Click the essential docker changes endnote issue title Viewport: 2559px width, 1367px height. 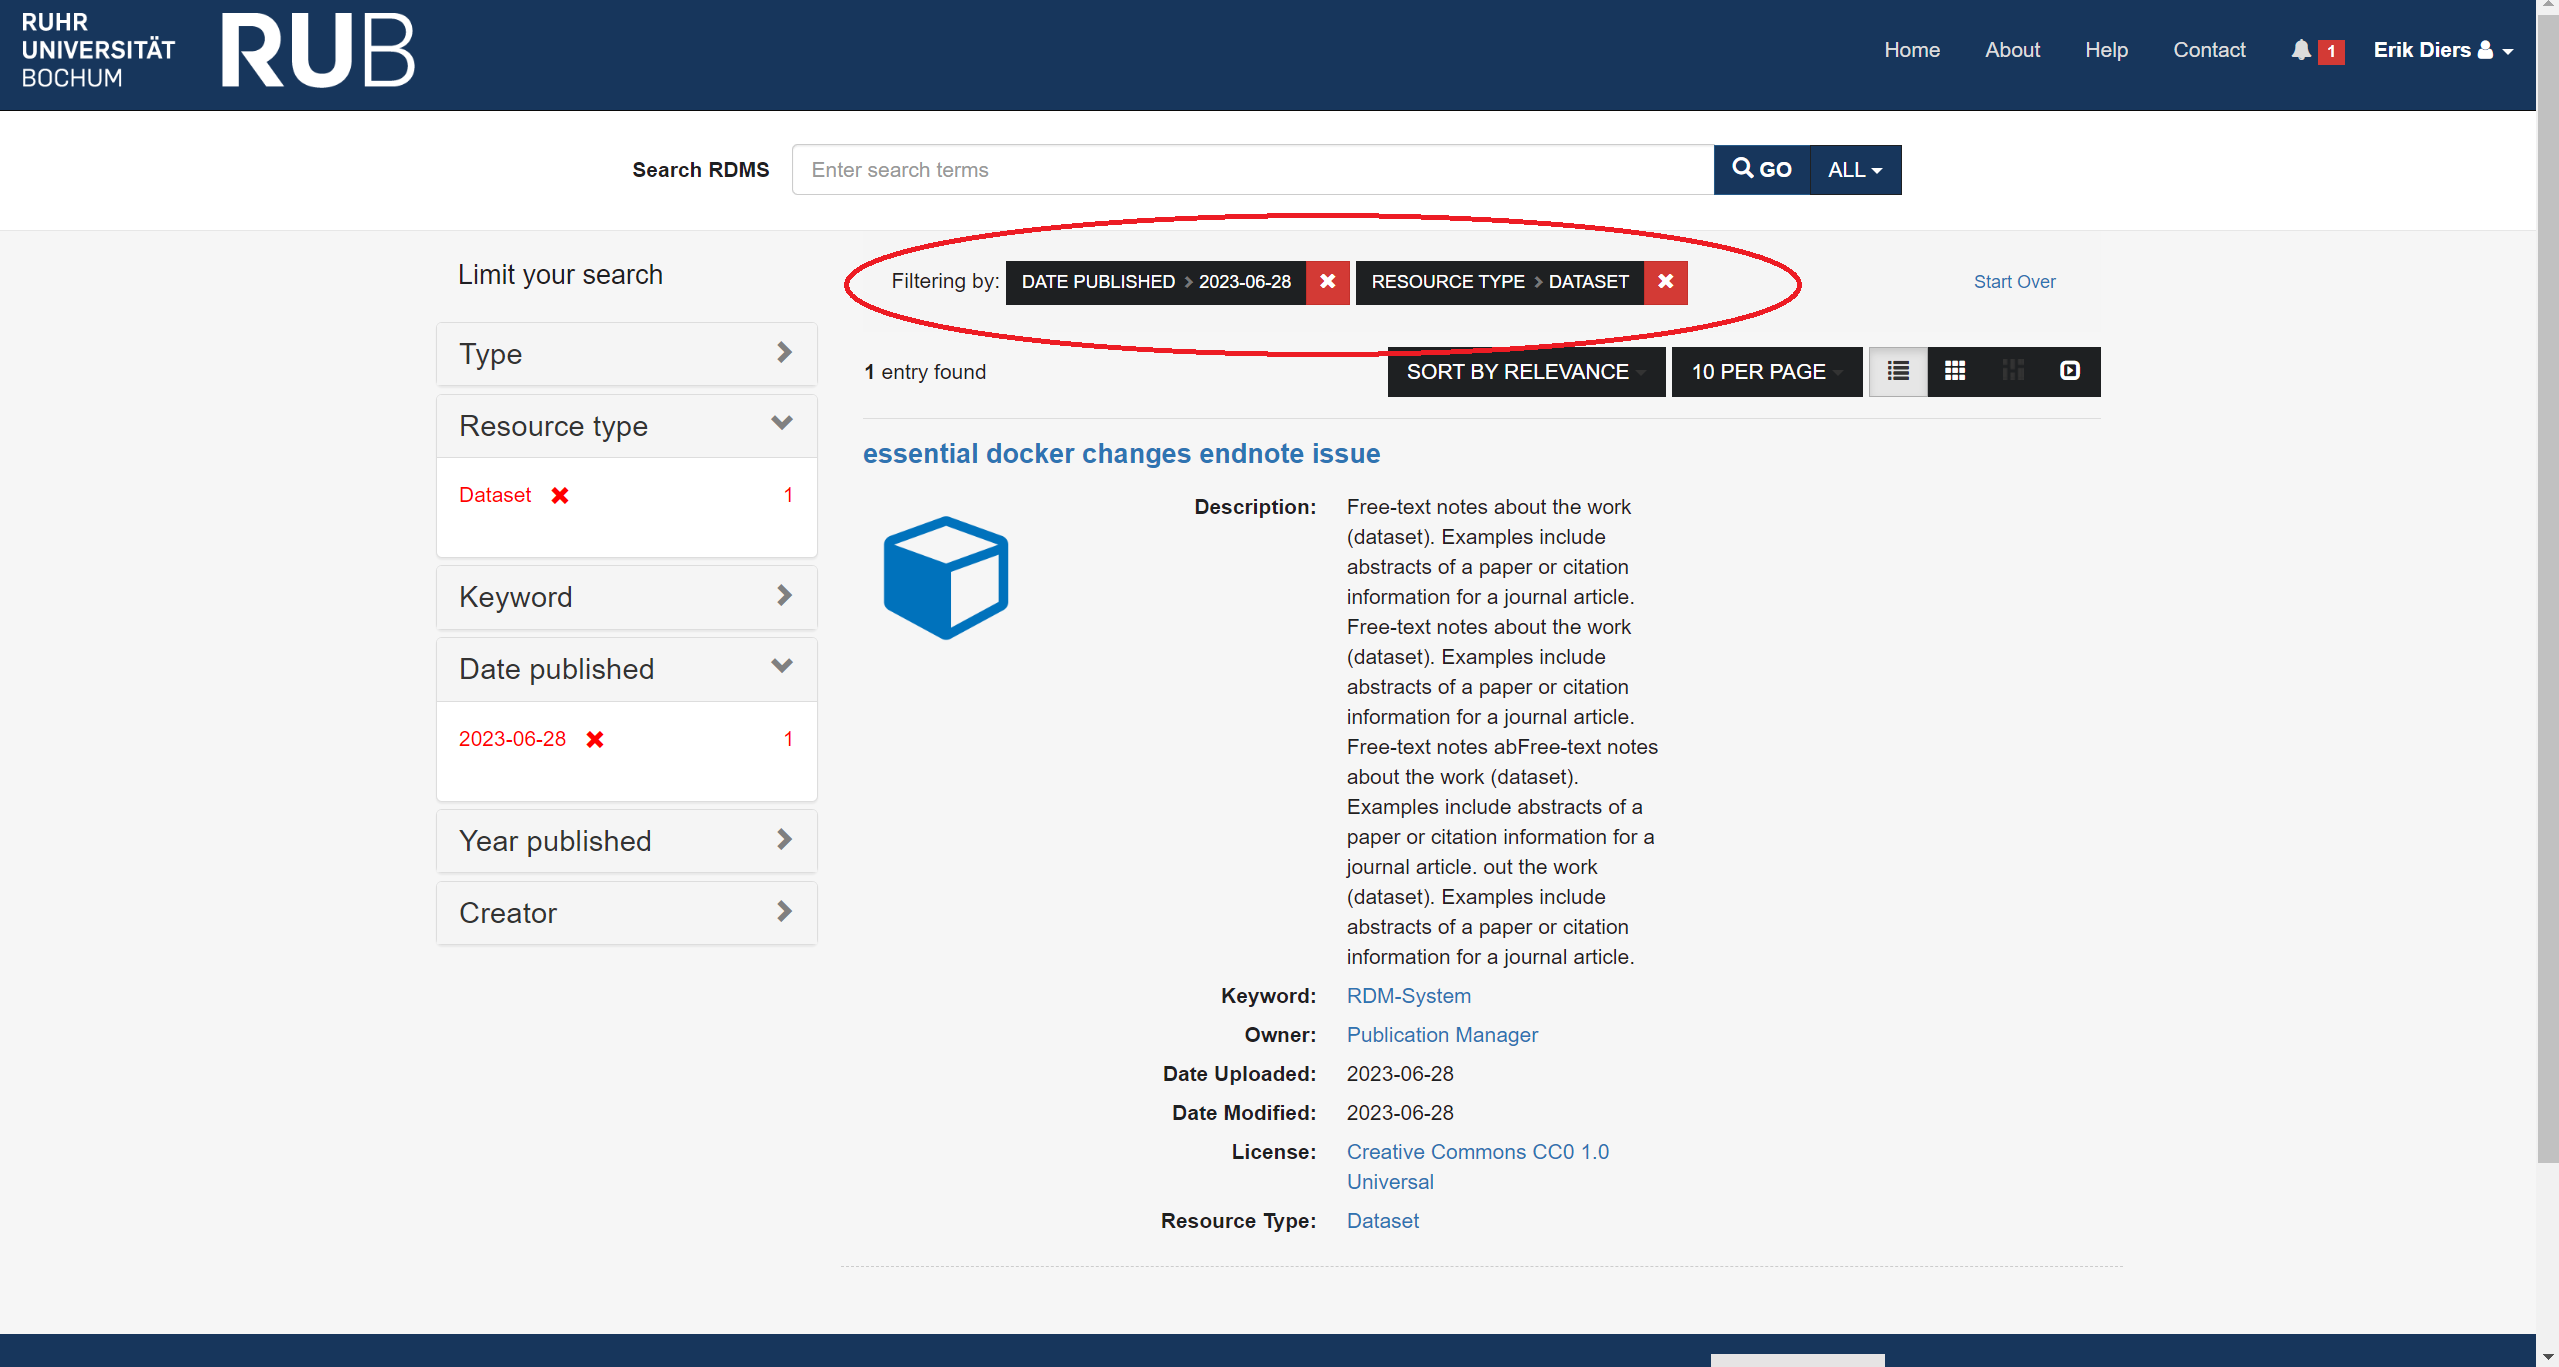click(1120, 453)
